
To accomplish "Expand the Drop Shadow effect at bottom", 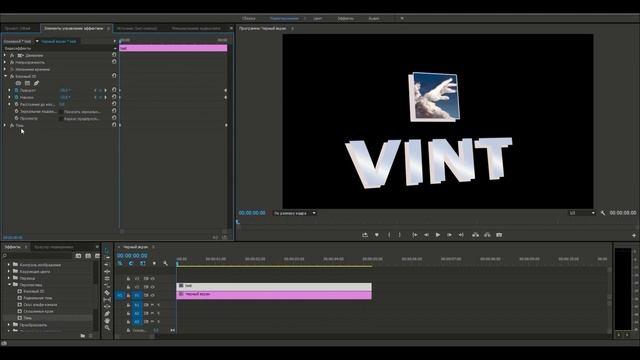I will 5,125.
